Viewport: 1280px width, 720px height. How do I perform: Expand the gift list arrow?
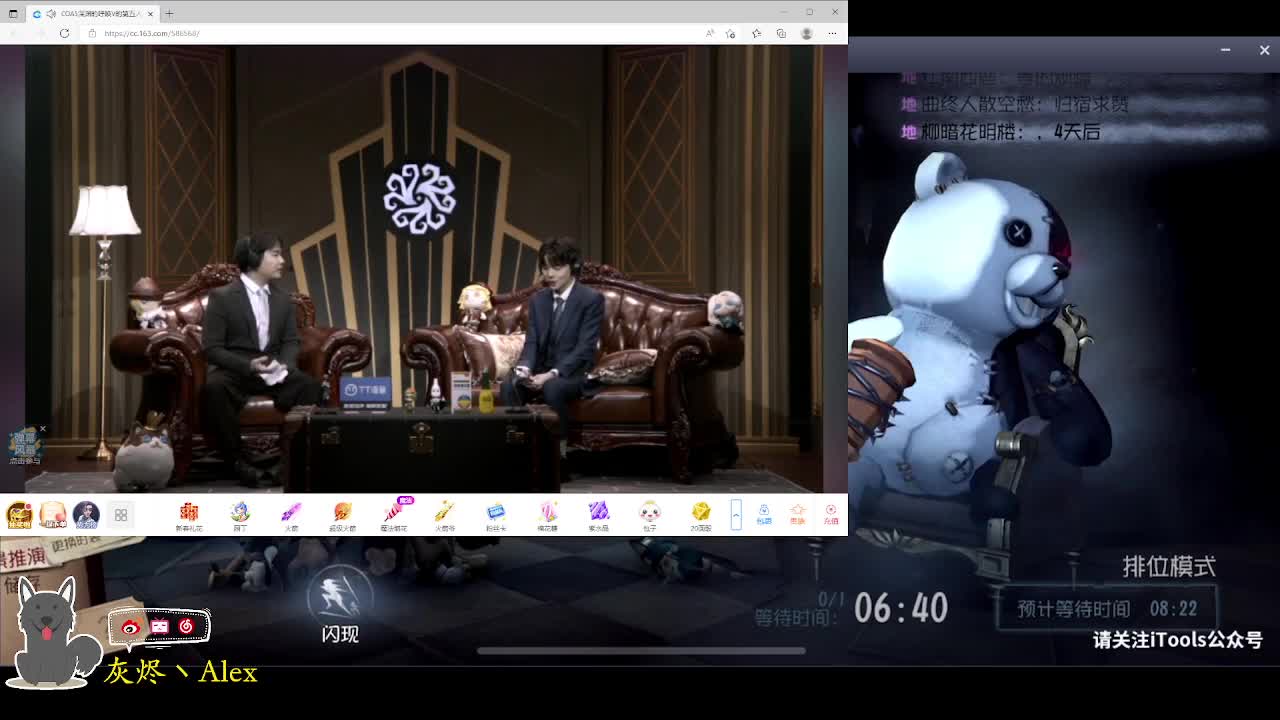736,514
